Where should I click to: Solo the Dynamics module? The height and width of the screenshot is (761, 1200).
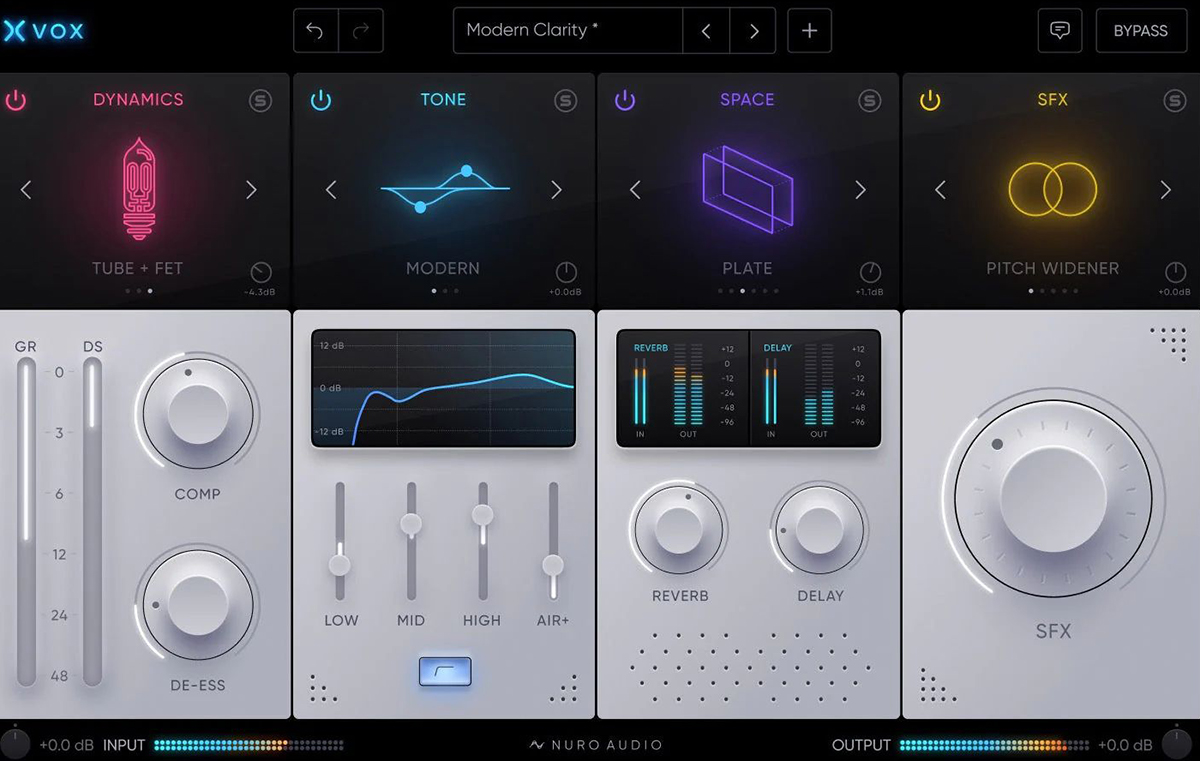tap(260, 100)
